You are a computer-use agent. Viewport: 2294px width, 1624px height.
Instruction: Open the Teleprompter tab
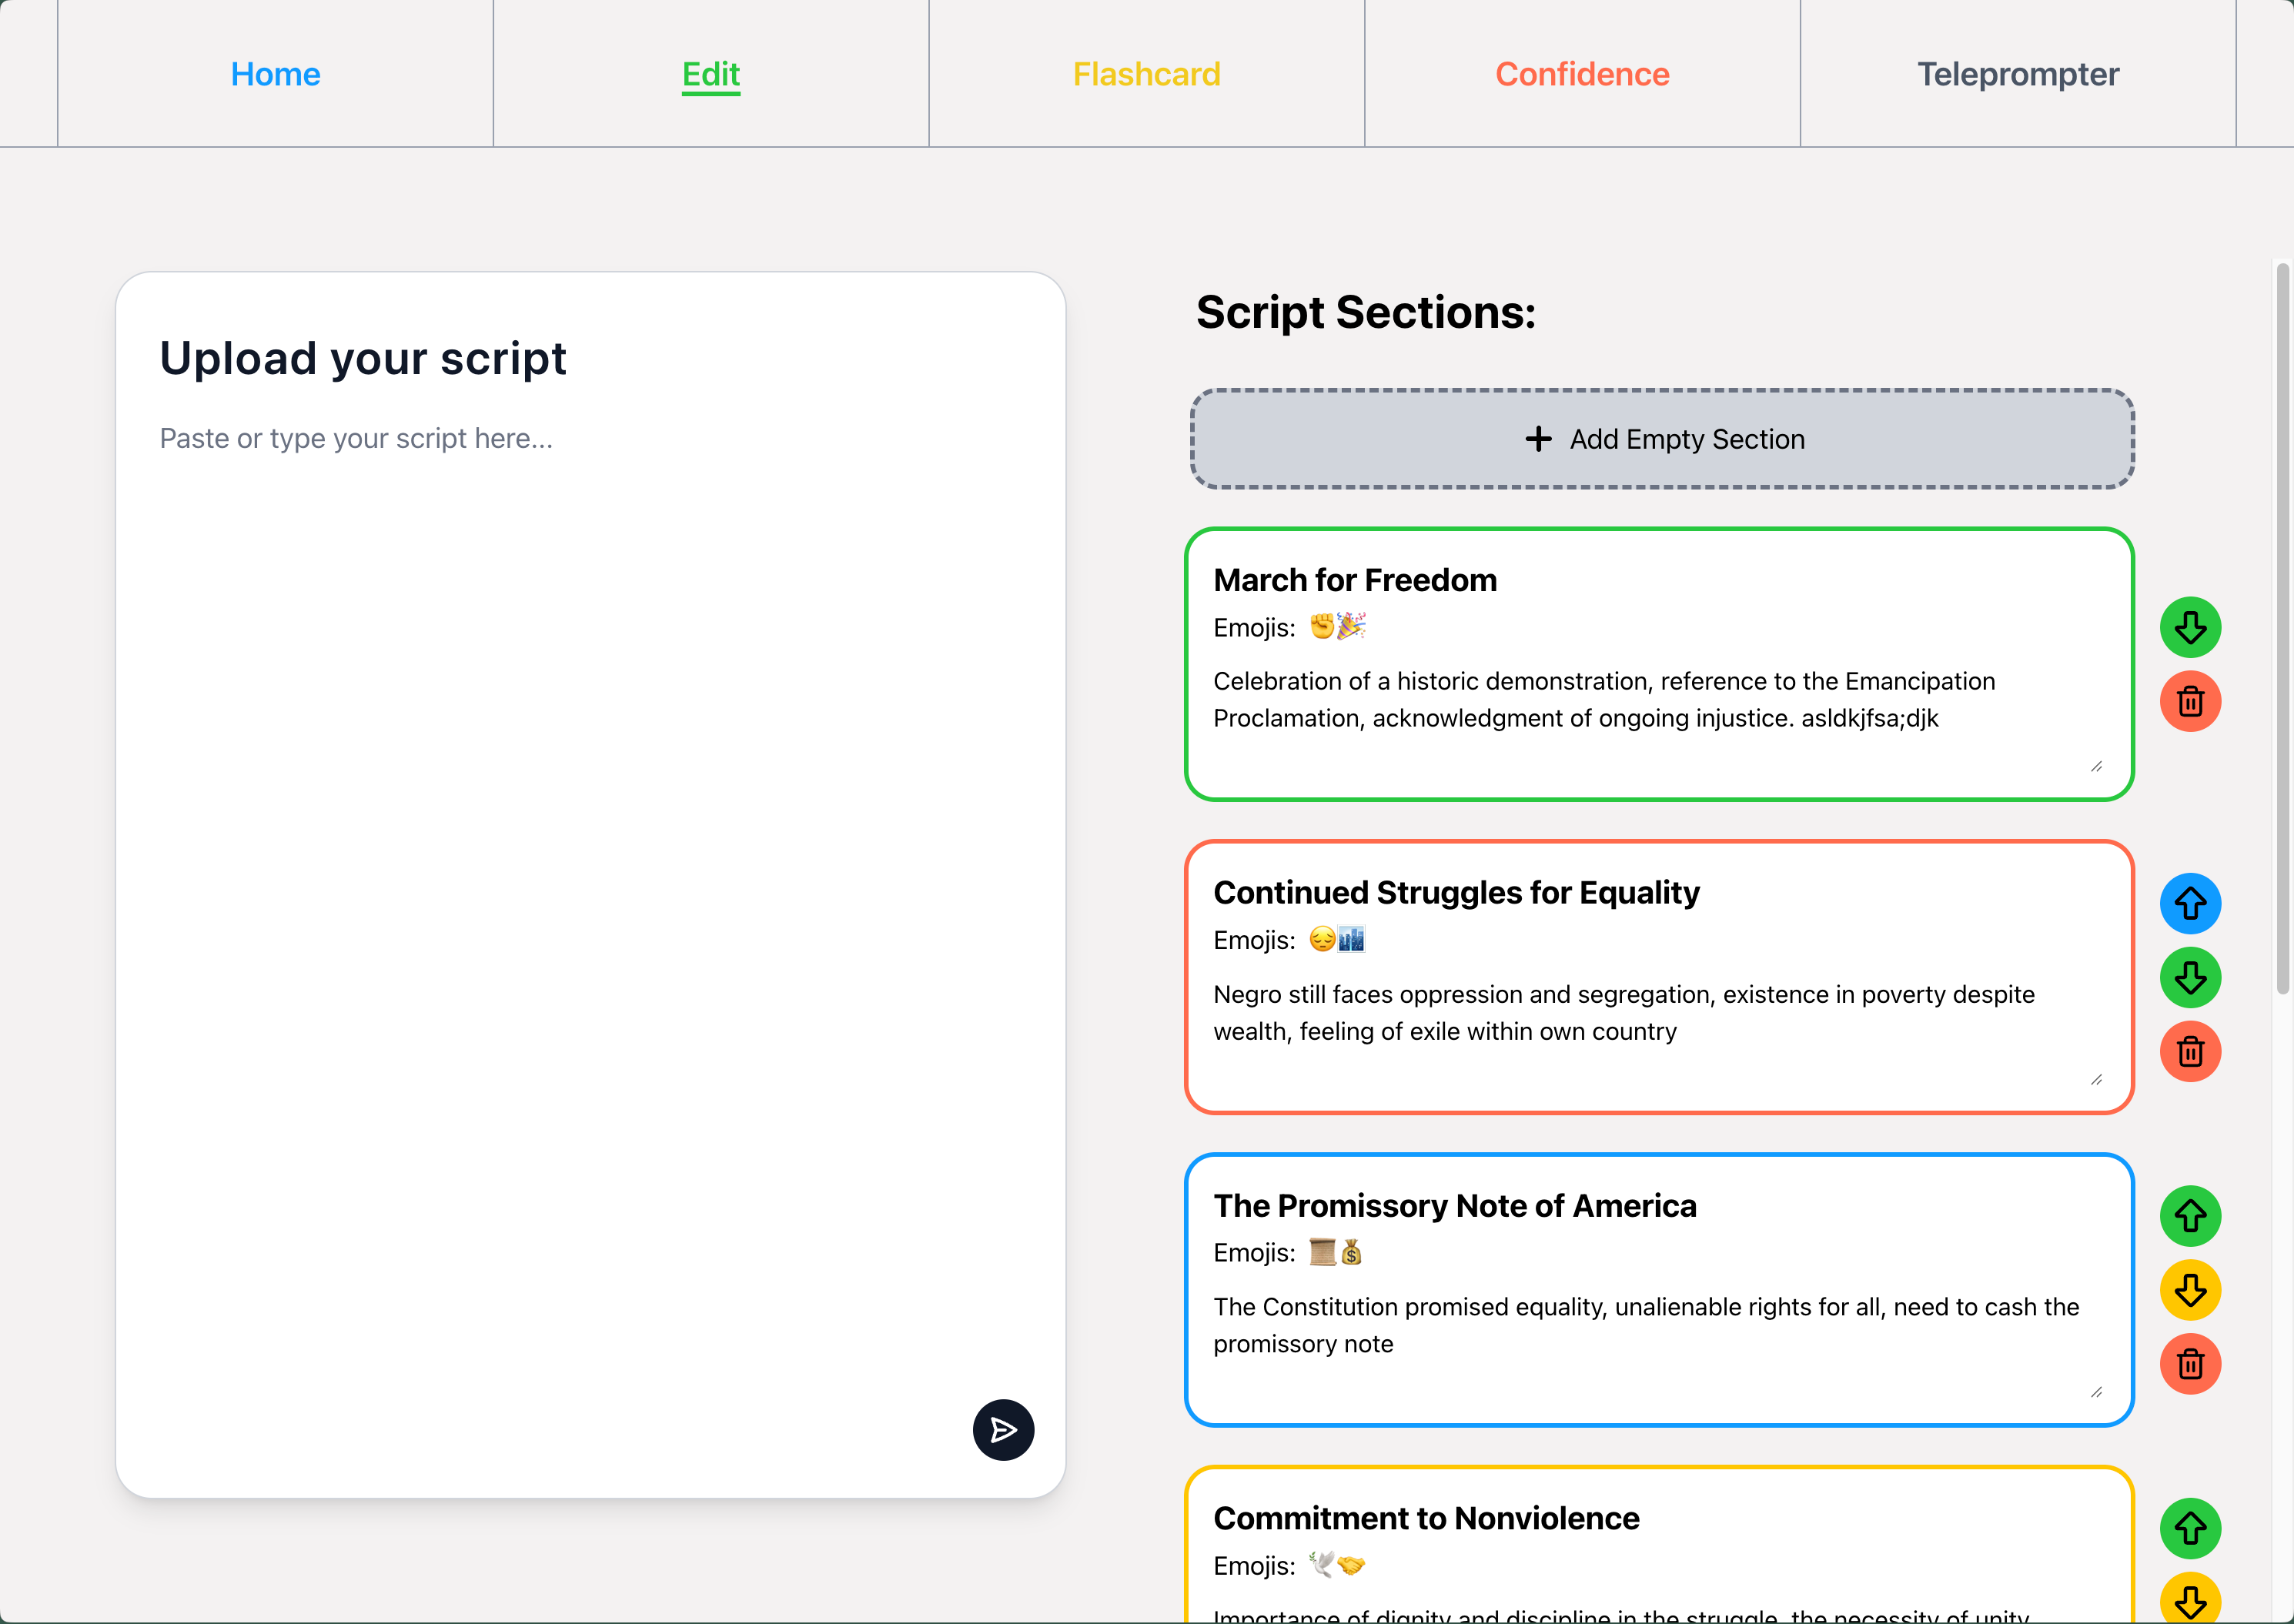click(x=2017, y=74)
